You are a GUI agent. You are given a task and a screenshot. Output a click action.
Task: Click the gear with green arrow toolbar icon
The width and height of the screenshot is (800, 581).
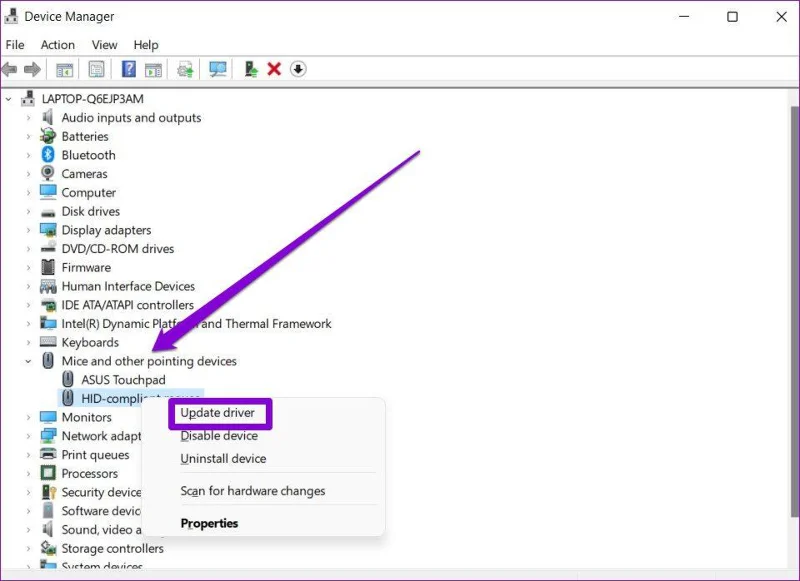[x=185, y=69]
